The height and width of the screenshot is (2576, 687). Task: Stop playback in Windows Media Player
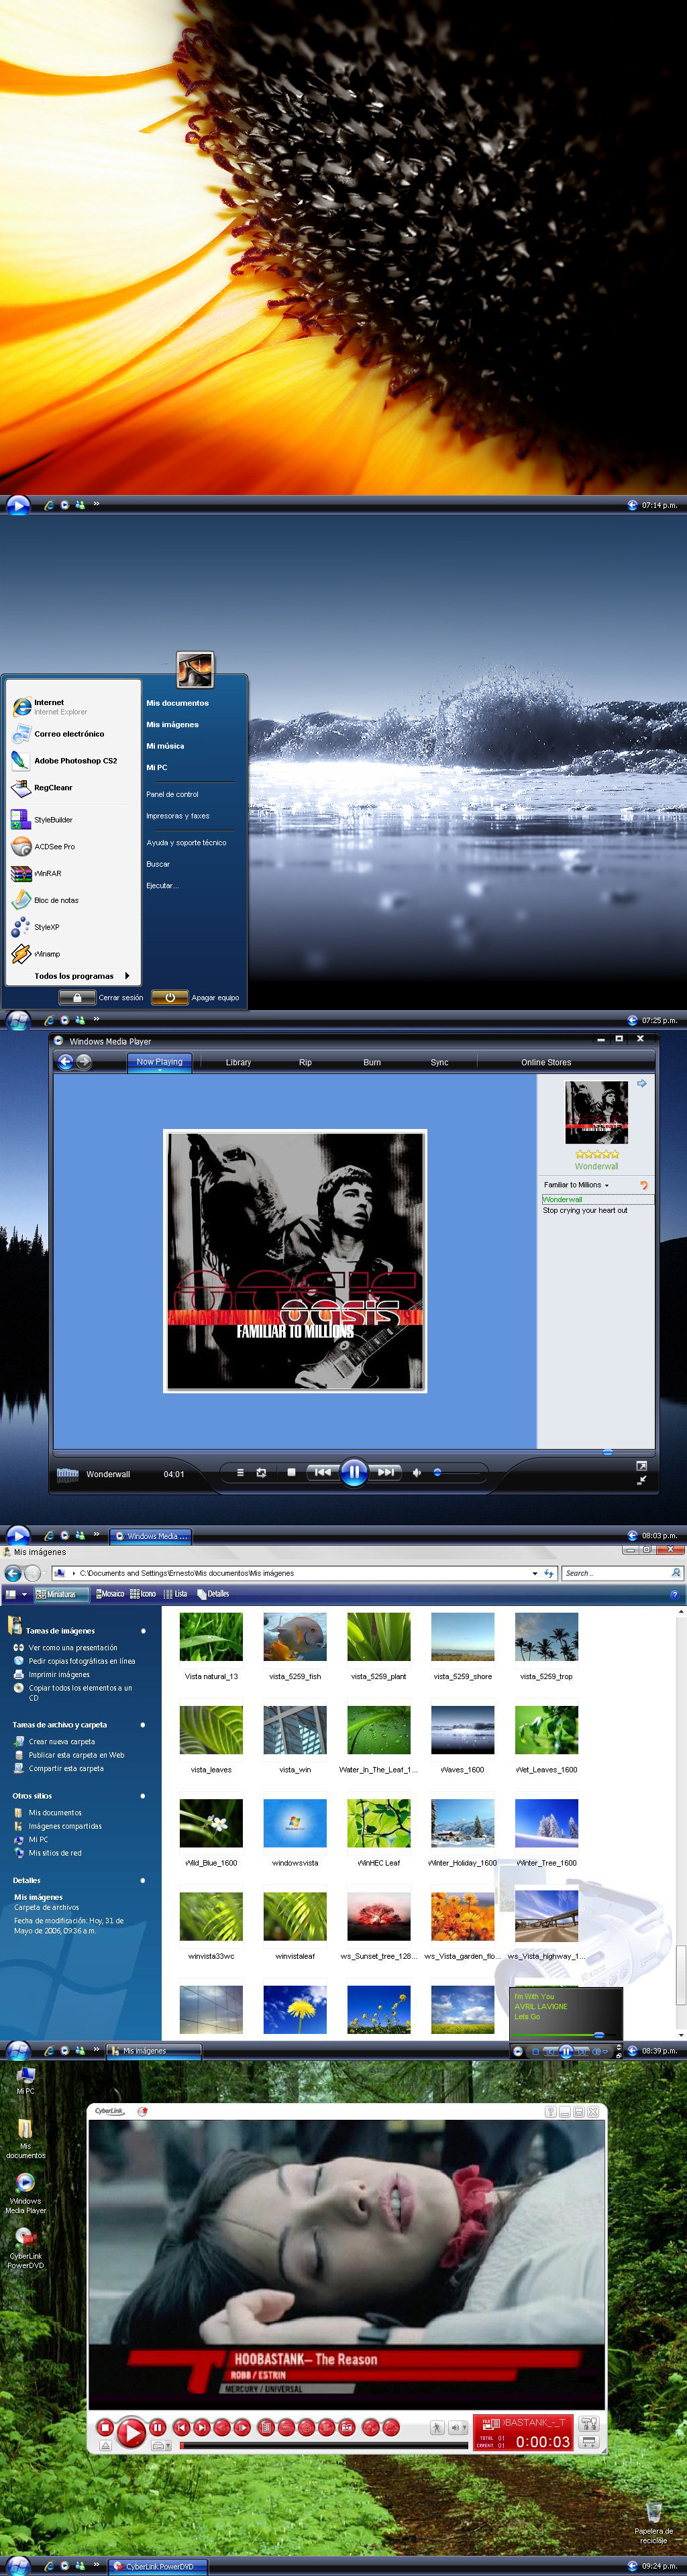[x=291, y=1472]
